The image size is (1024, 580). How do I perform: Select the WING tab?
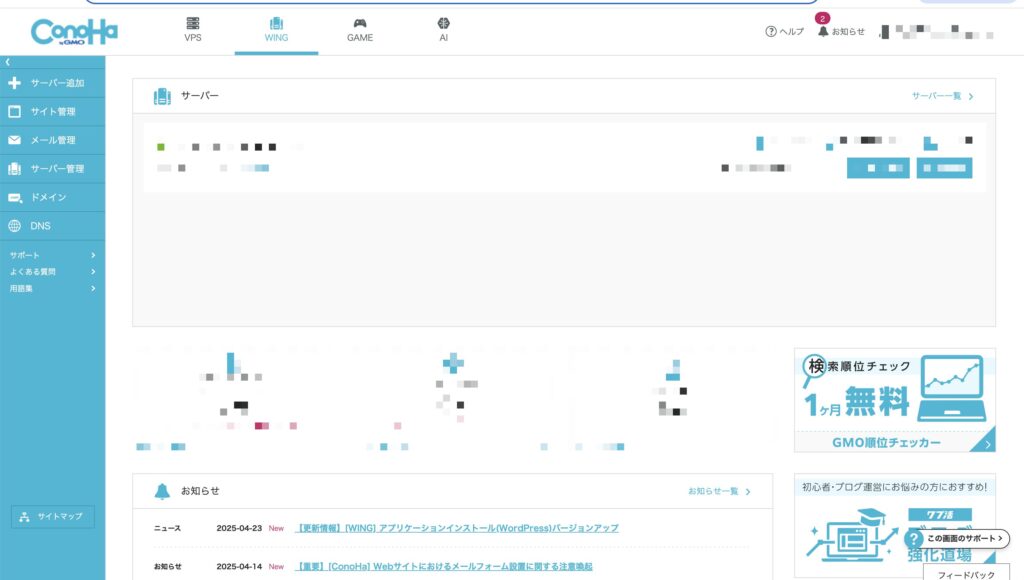276,30
